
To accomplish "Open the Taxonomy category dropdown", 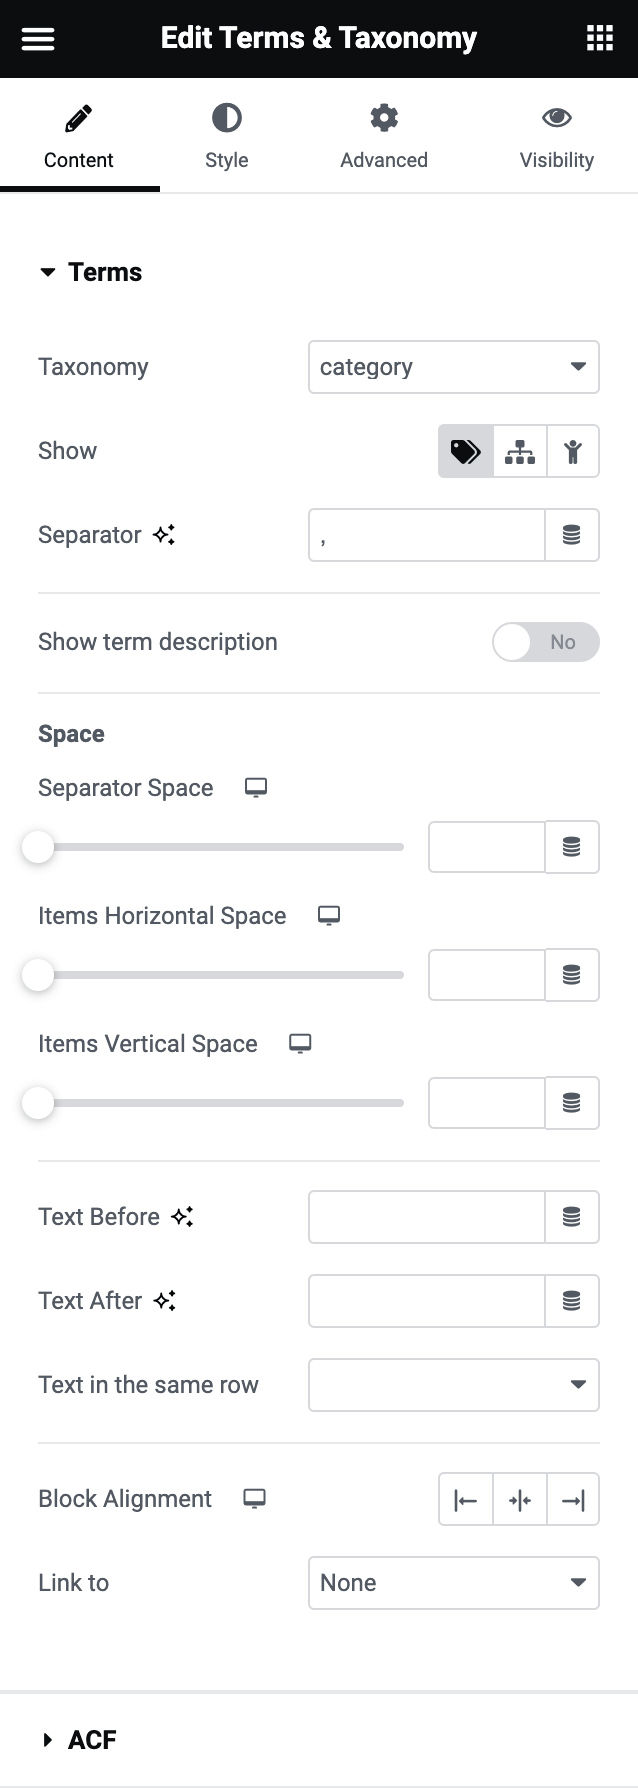I will coord(453,367).
